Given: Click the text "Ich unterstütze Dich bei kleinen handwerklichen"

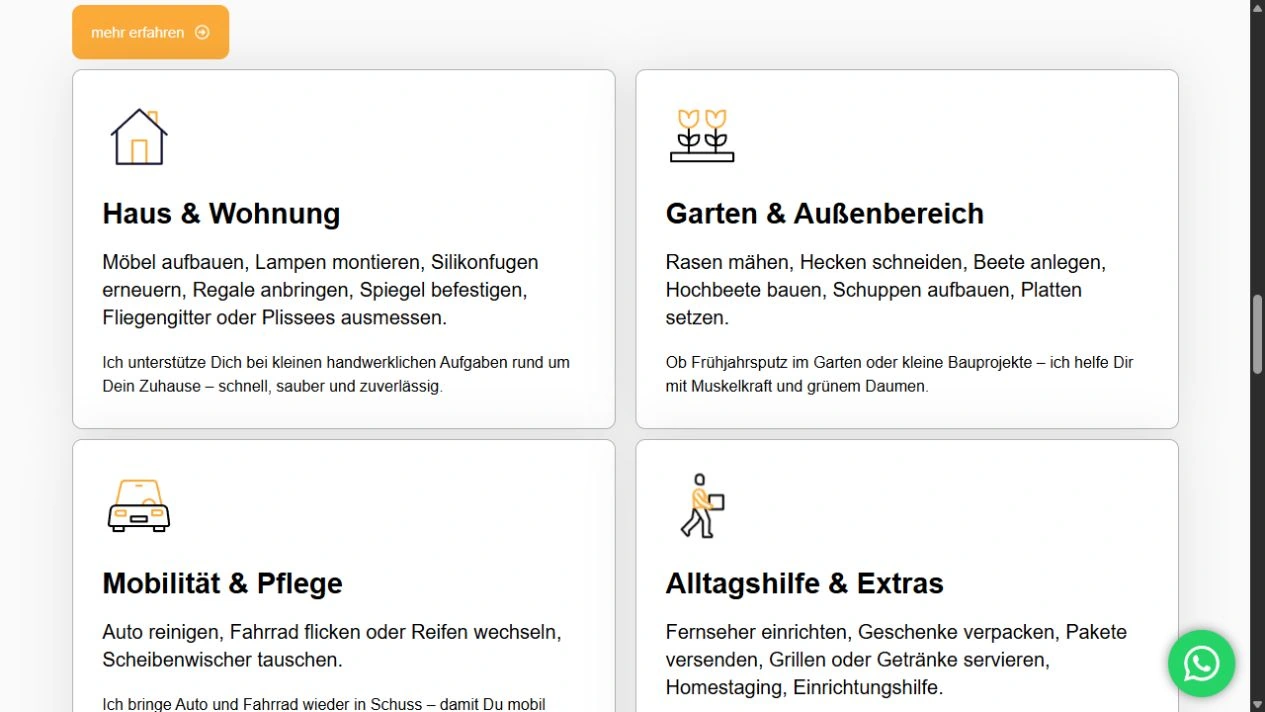Looking at the screenshot, I should (336, 374).
